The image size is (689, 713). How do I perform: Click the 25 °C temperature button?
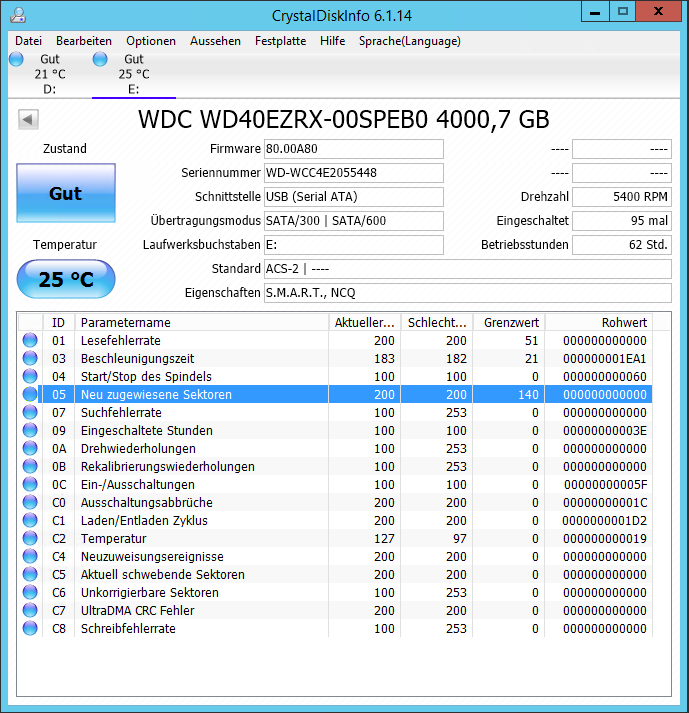click(66, 279)
